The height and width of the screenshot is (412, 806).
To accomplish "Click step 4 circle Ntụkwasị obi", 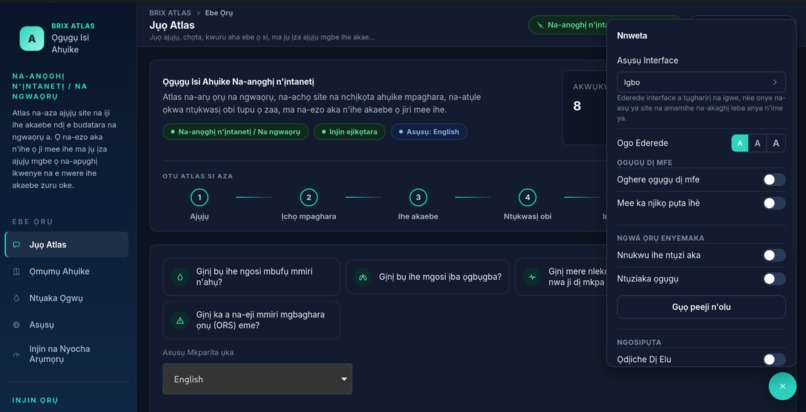I will point(527,197).
